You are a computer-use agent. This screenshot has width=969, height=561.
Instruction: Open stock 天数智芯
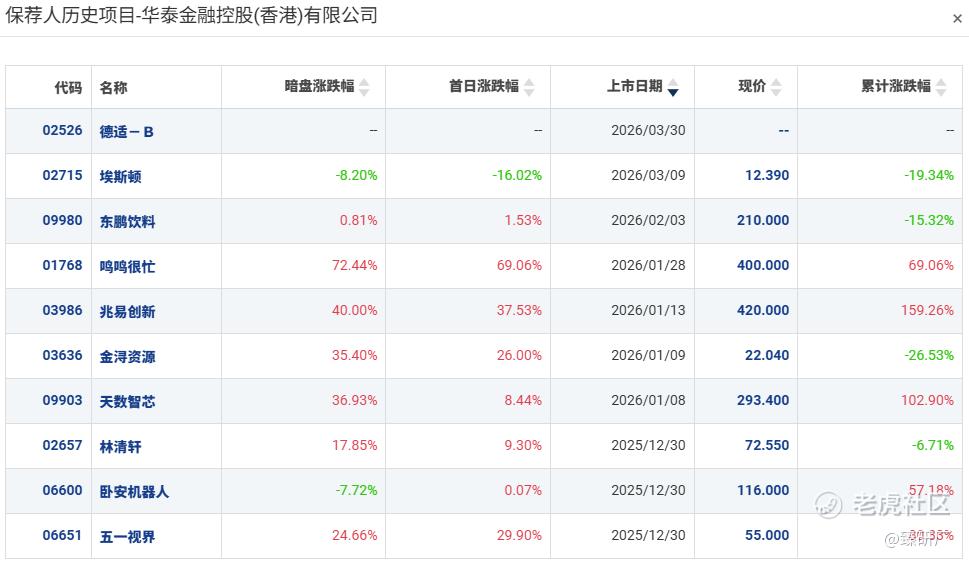click(127, 402)
